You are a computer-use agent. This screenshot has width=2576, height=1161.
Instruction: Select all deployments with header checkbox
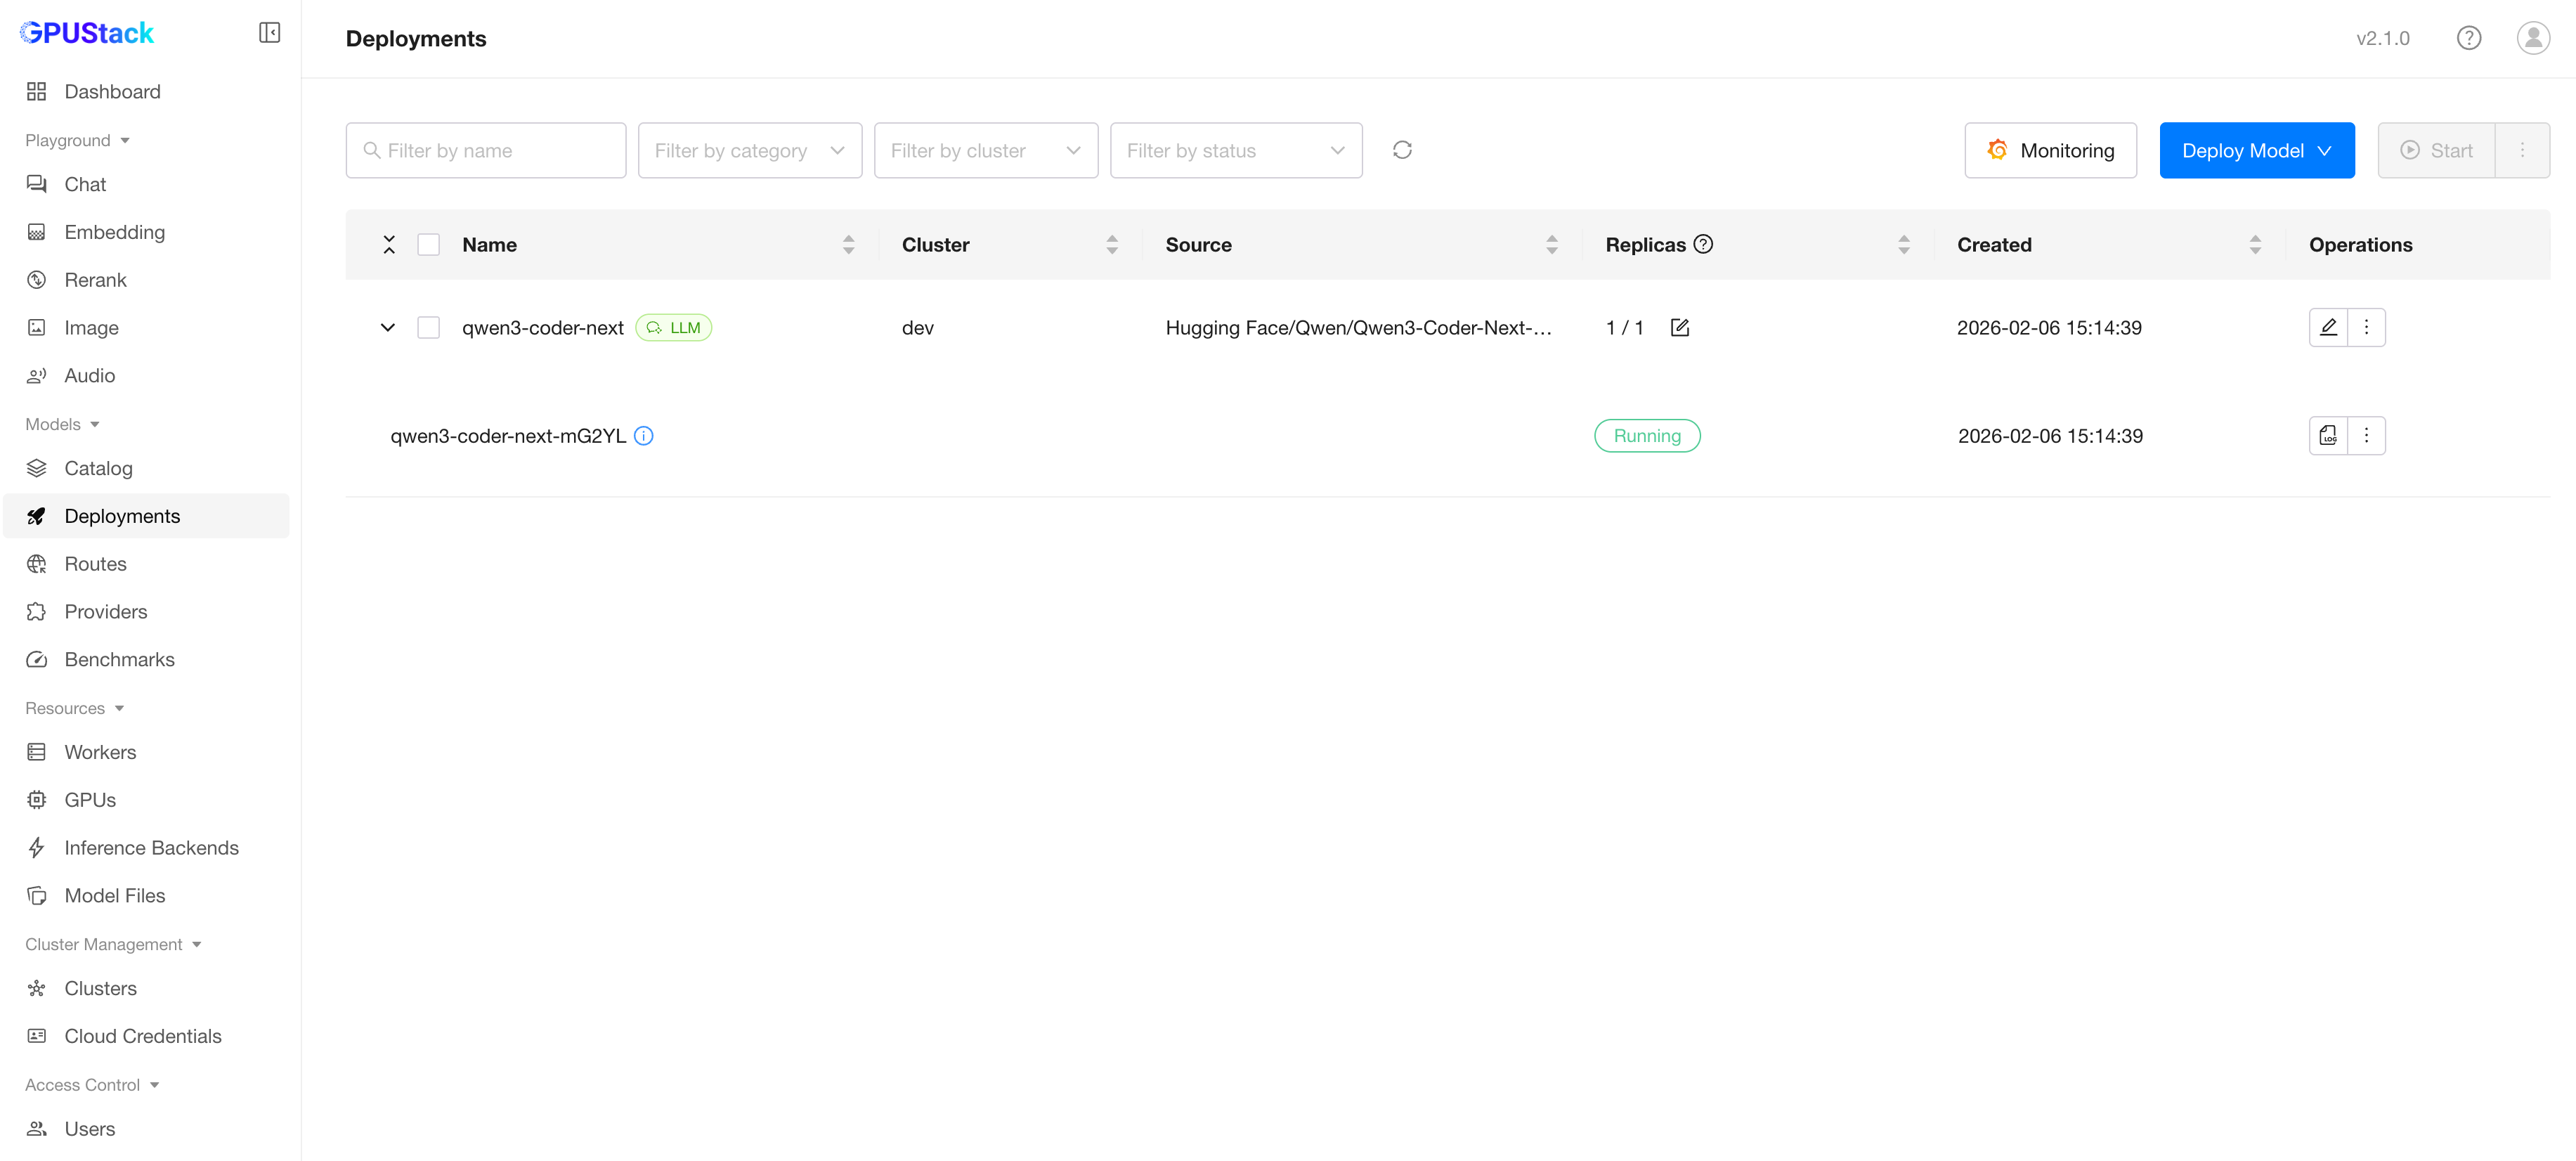pos(428,245)
